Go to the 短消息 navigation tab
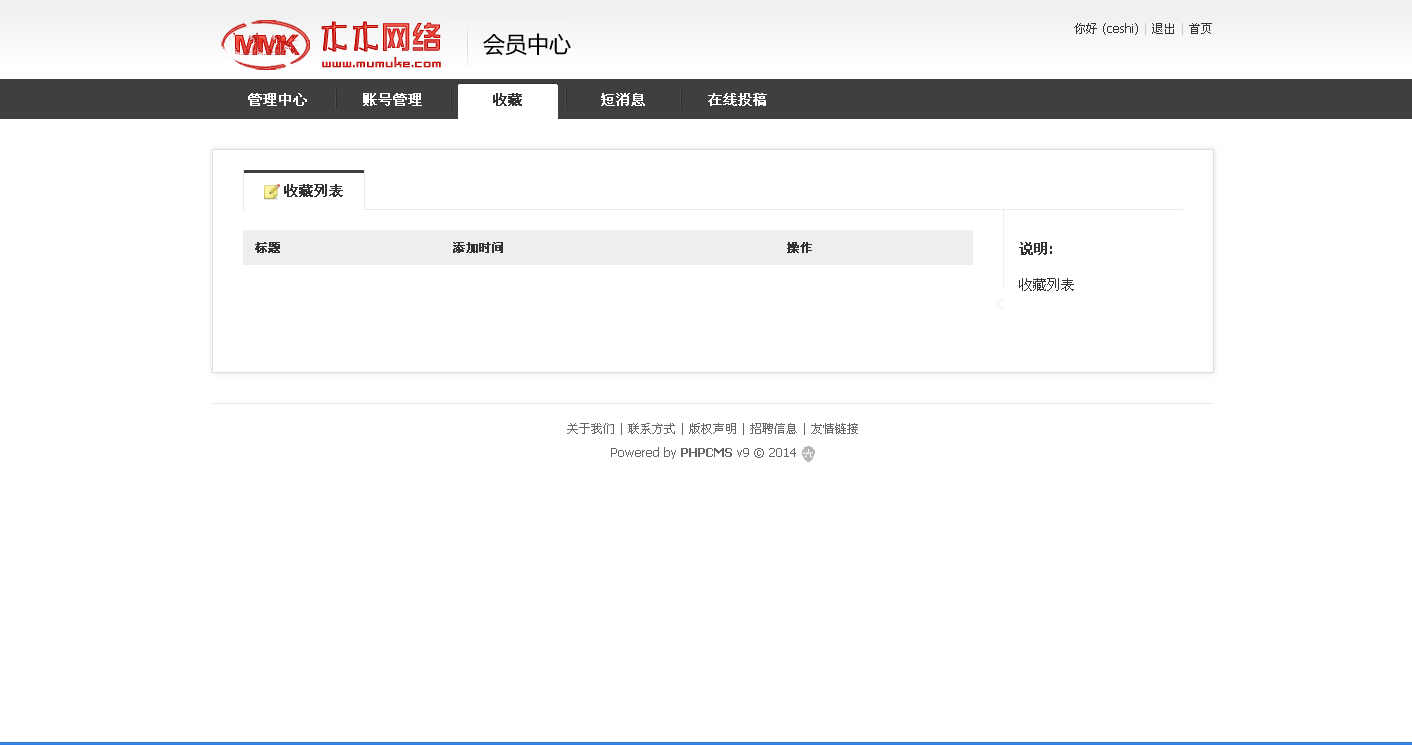This screenshot has height=745, width=1412. click(x=623, y=100)
